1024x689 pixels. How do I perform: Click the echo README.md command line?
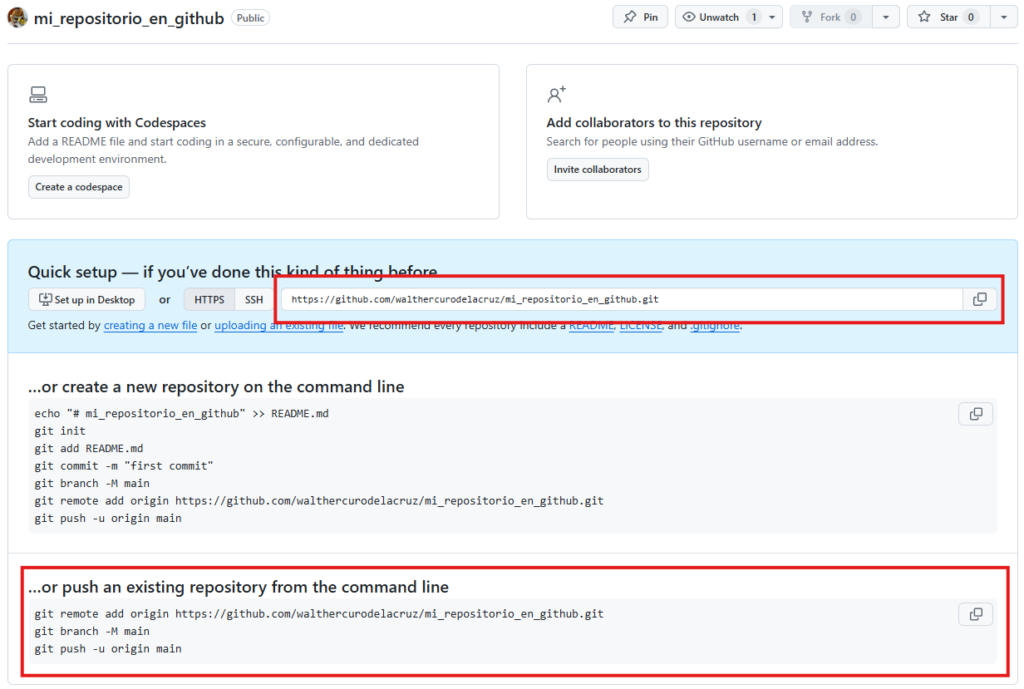(182, 414)
